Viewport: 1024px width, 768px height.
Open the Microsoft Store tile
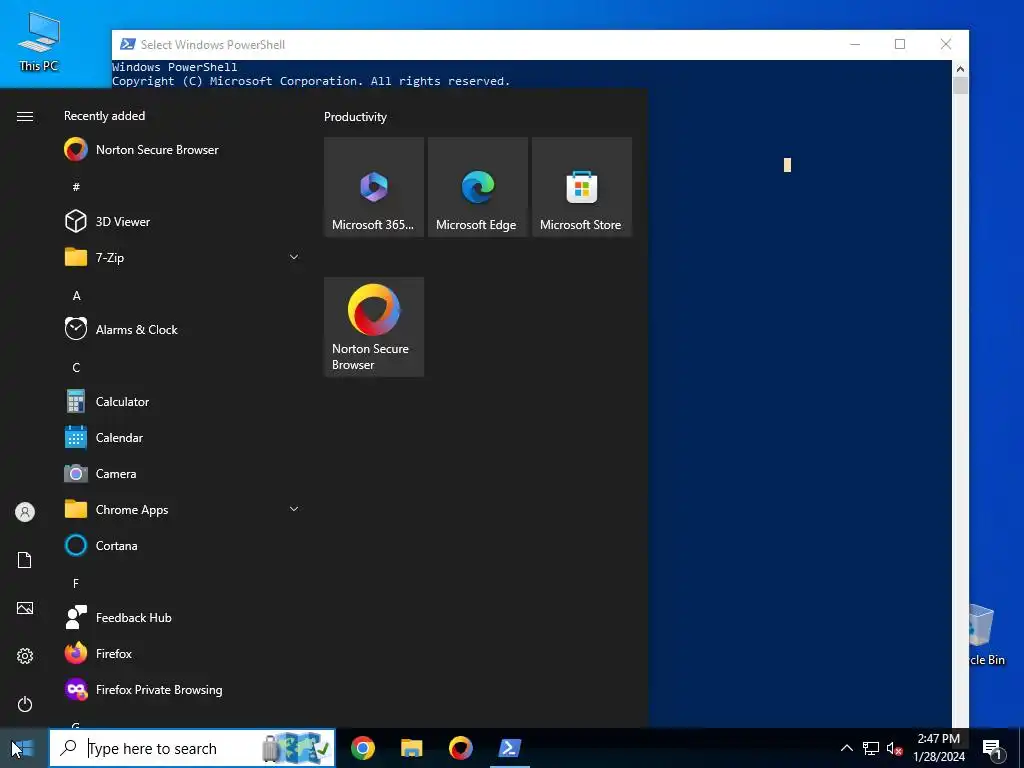(x=581, y=187)
